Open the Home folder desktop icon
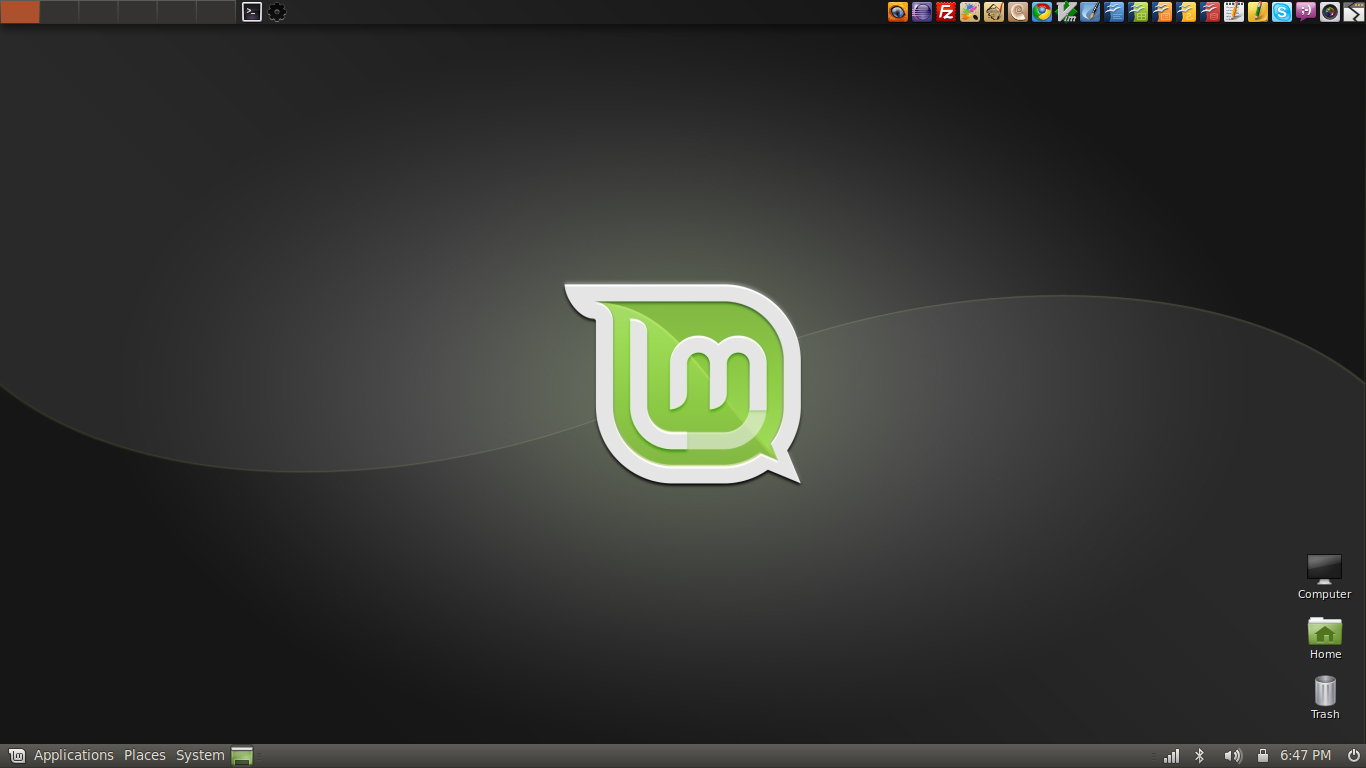1366x768 pixels. (1325, 638)
